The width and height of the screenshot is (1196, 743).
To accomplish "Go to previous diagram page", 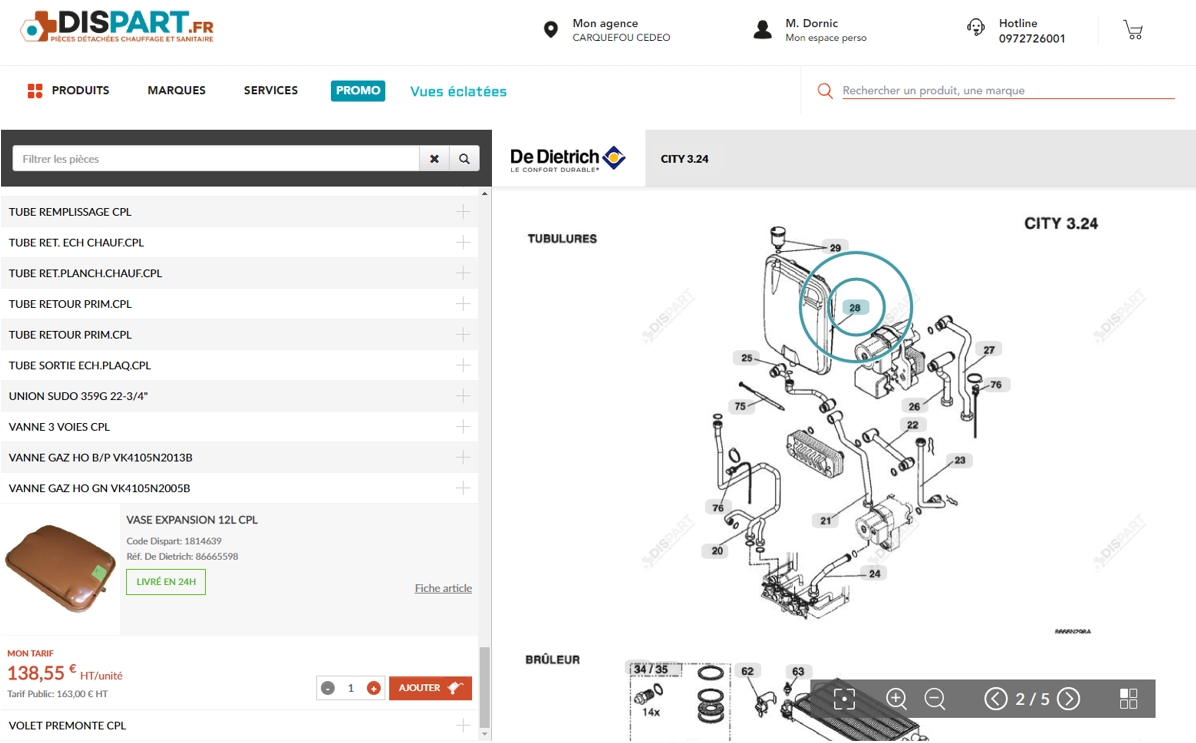I will [995, 699].
